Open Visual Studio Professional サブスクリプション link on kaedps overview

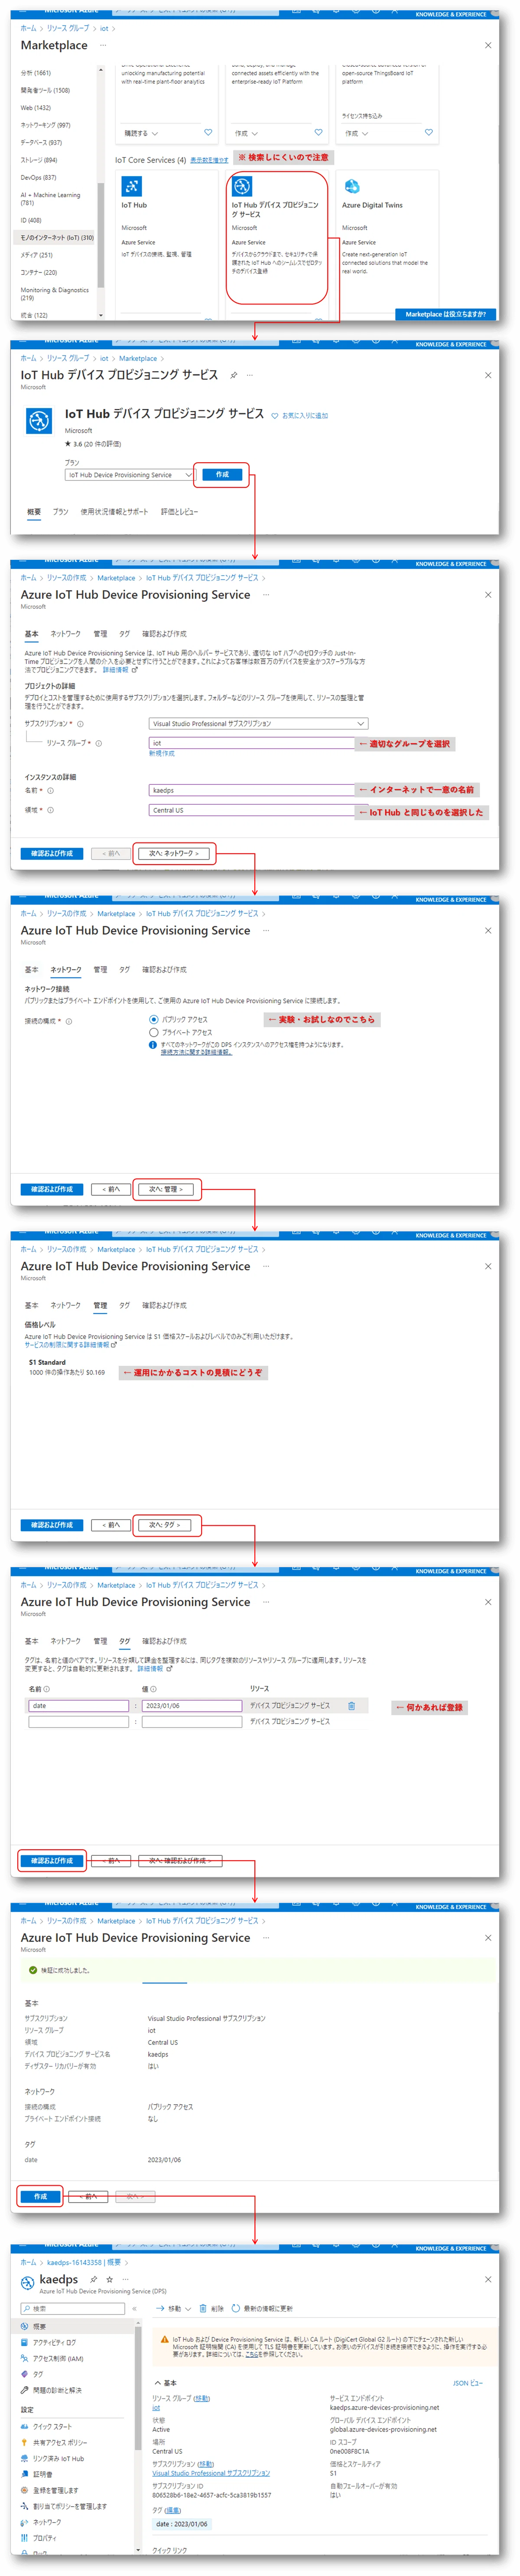pos(211,2473)
